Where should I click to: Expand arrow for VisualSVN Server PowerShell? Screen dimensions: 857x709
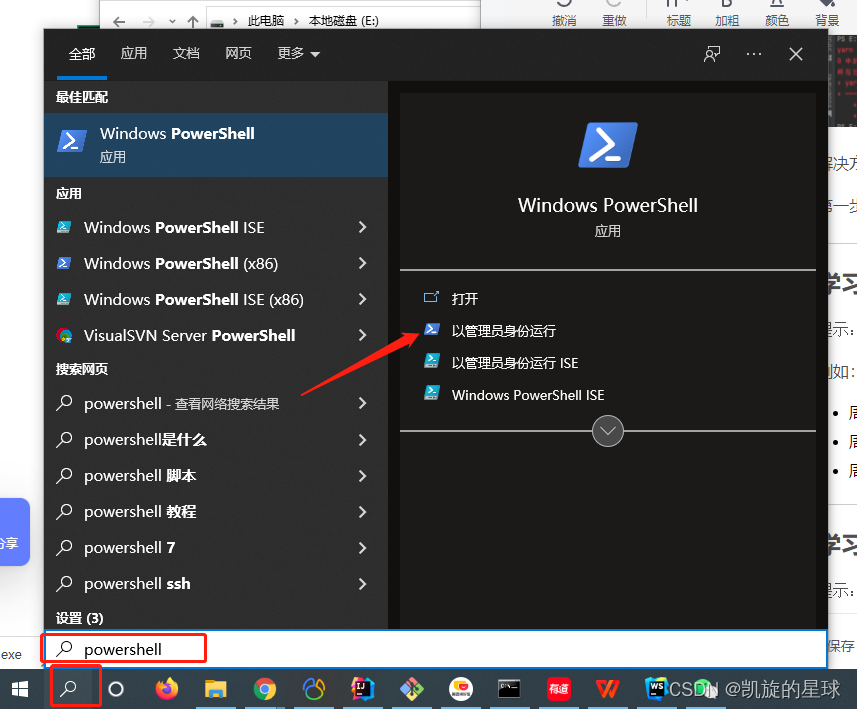[362, 335]
